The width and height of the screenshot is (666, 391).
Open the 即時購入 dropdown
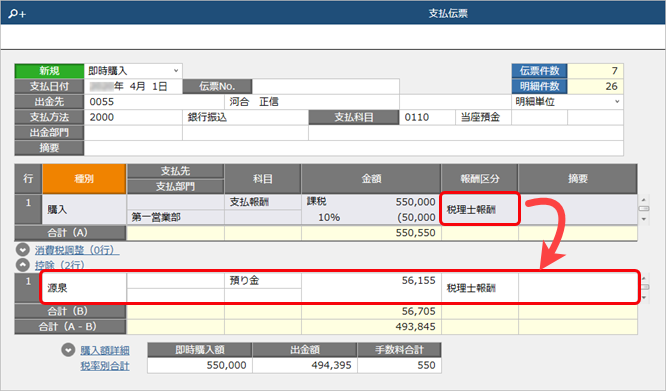click(133, 71)
